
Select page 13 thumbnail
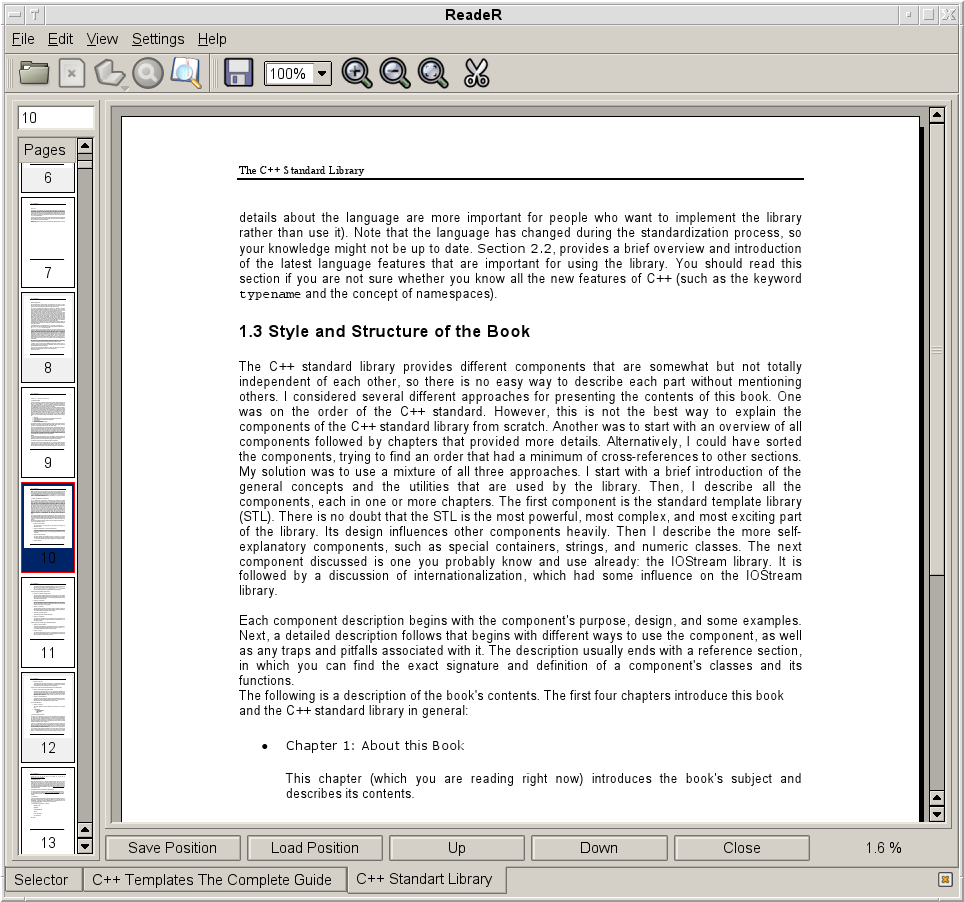click(x=48, y=810)
